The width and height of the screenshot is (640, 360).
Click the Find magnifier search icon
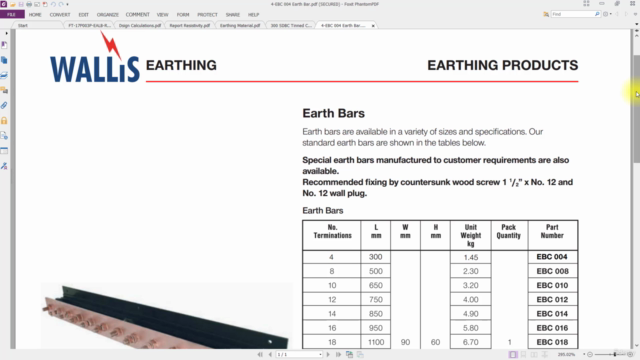[x=597, y=14]
